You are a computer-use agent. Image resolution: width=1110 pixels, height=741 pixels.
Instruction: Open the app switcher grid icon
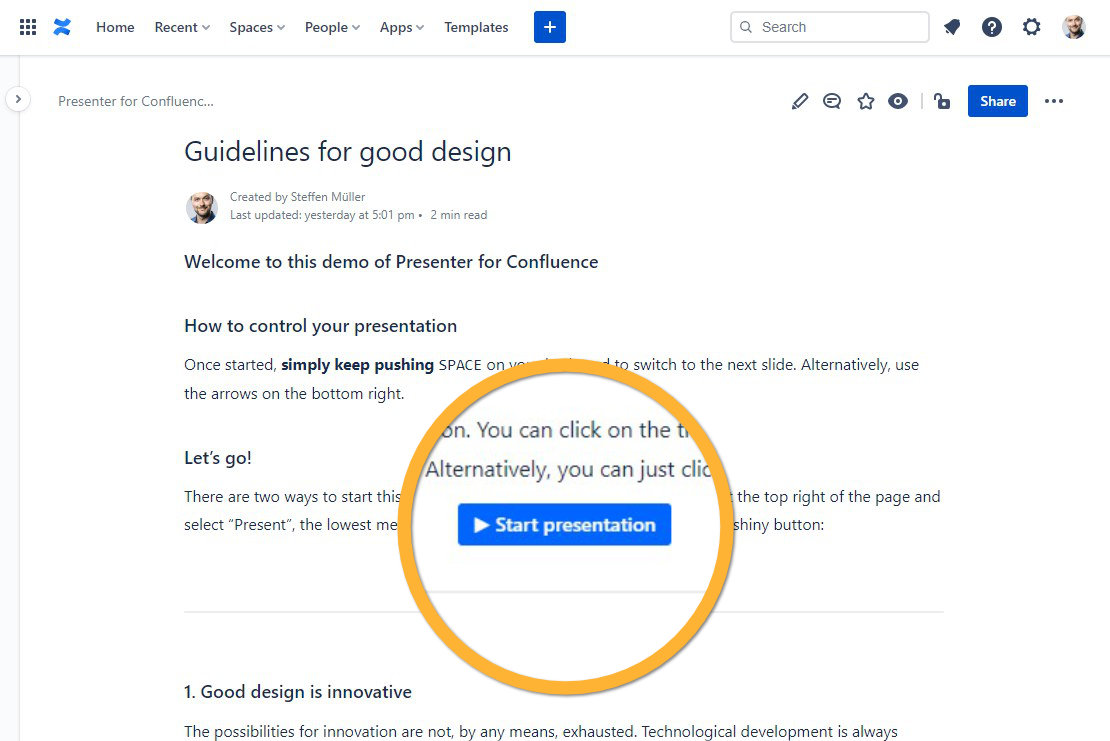point(28,27)
